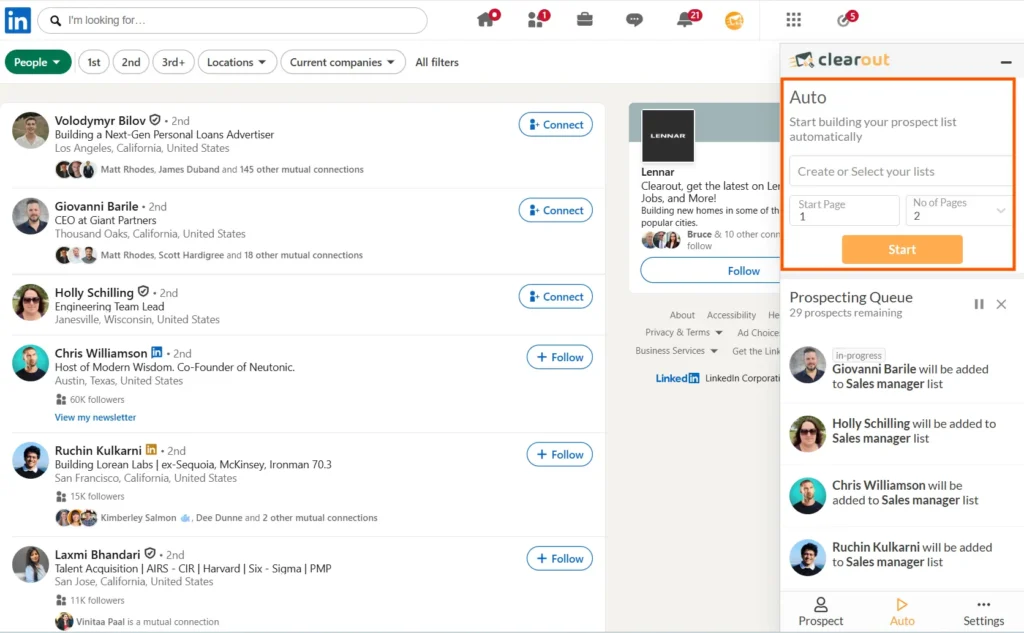Expand Business Services footer menu
This screenshot has height=633, width=1024.
pos(677,351)
